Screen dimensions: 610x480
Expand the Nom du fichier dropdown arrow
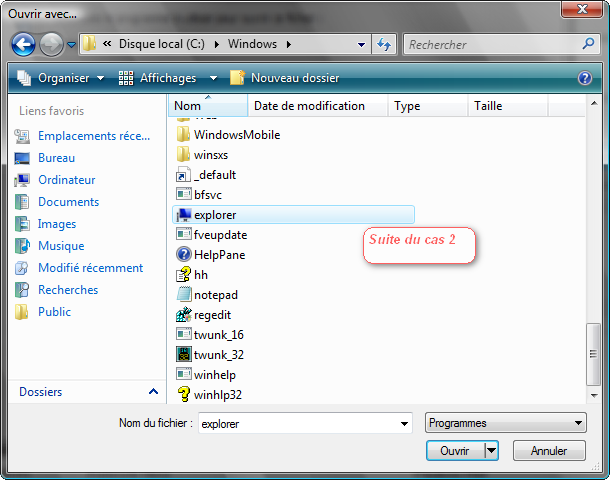(x=405, y=424)
